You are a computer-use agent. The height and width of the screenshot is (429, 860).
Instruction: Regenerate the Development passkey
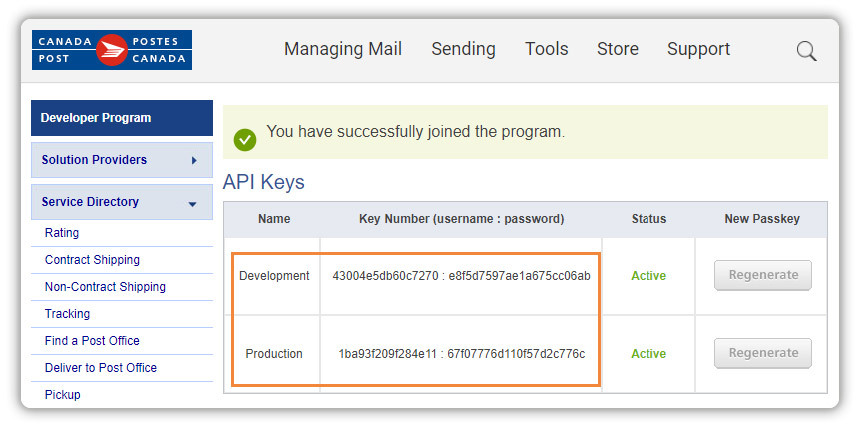pyautogui.click(x=762, y=275)
